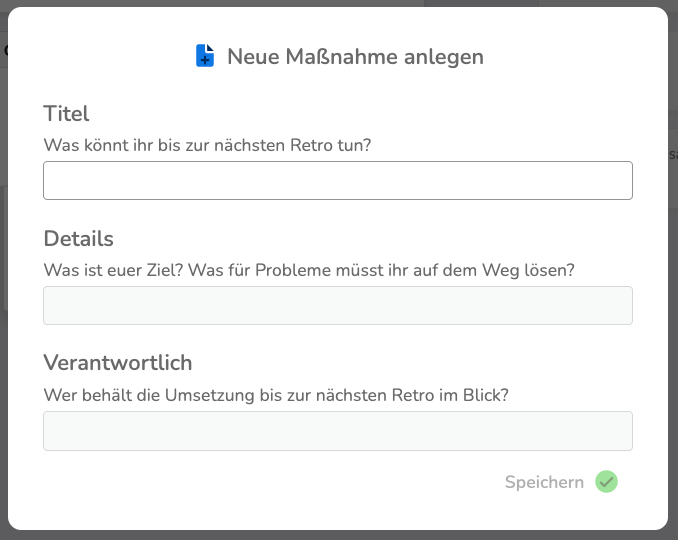The width and height of the screenshot is (678, 540).
Task: Focus the Verantwortlich input field
Action: [x=338, y=431]
